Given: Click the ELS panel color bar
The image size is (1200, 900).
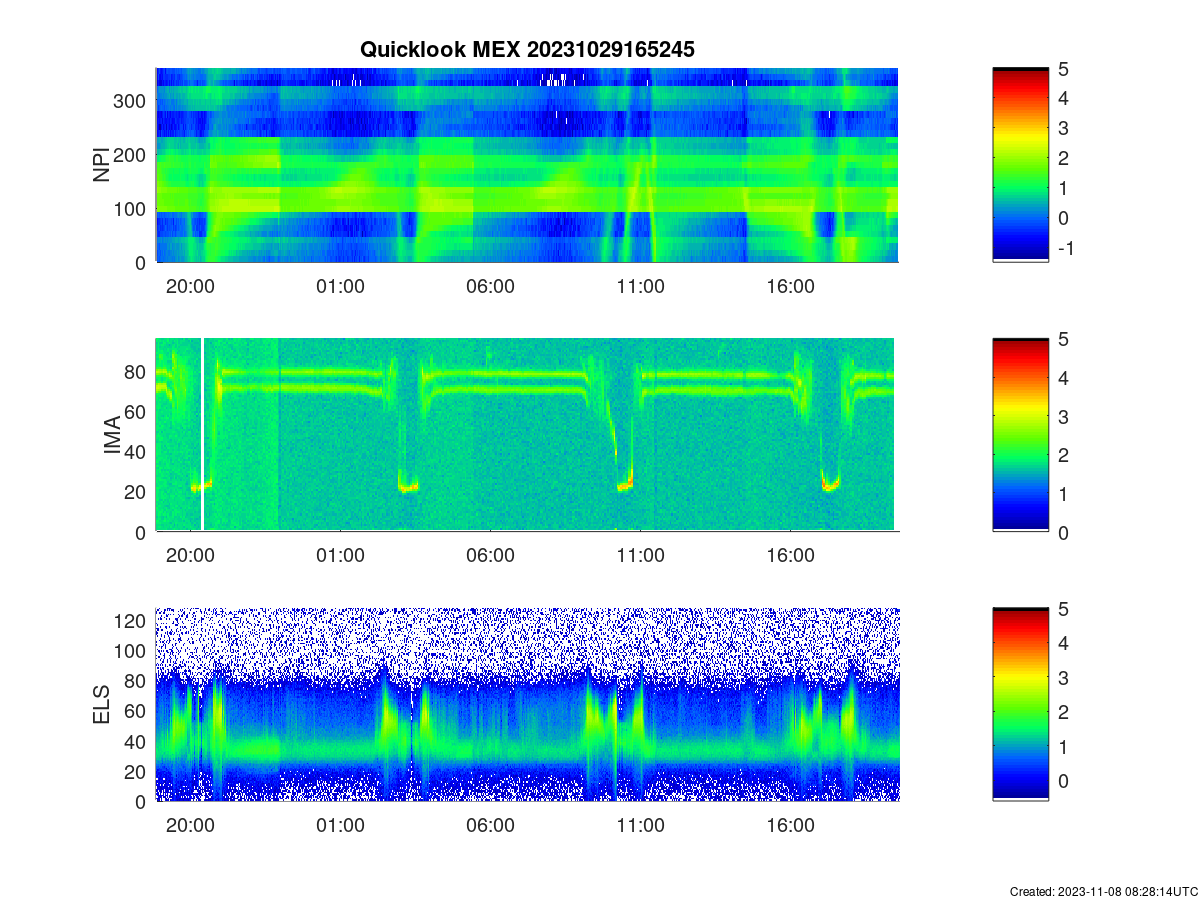Looking at the screenshot, I should point(1020,705).
